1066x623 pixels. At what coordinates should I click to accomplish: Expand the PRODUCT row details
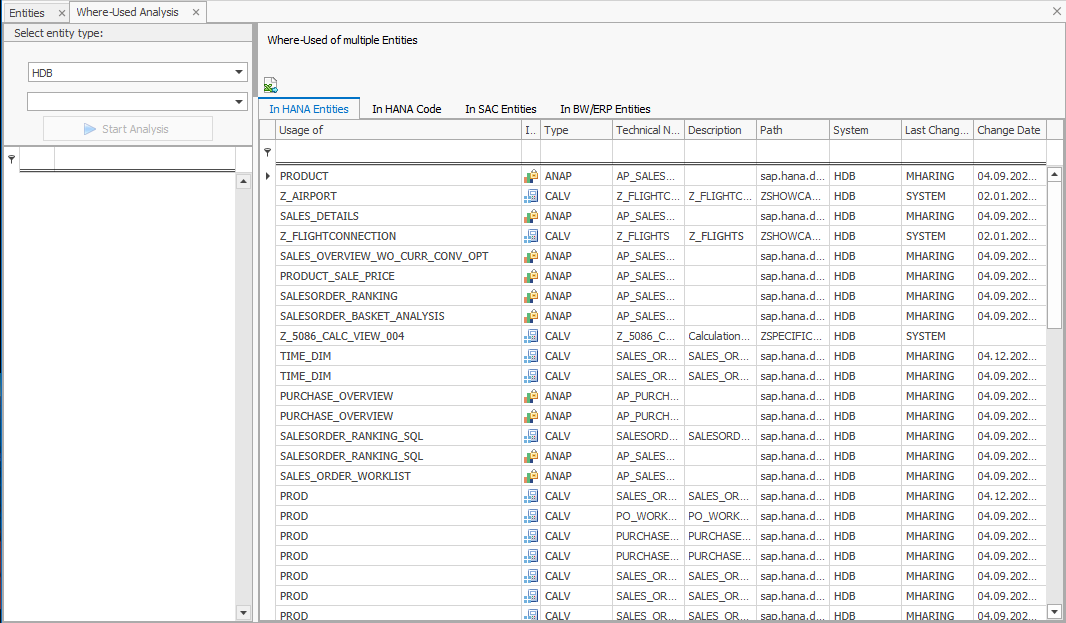tap(268, 176)
